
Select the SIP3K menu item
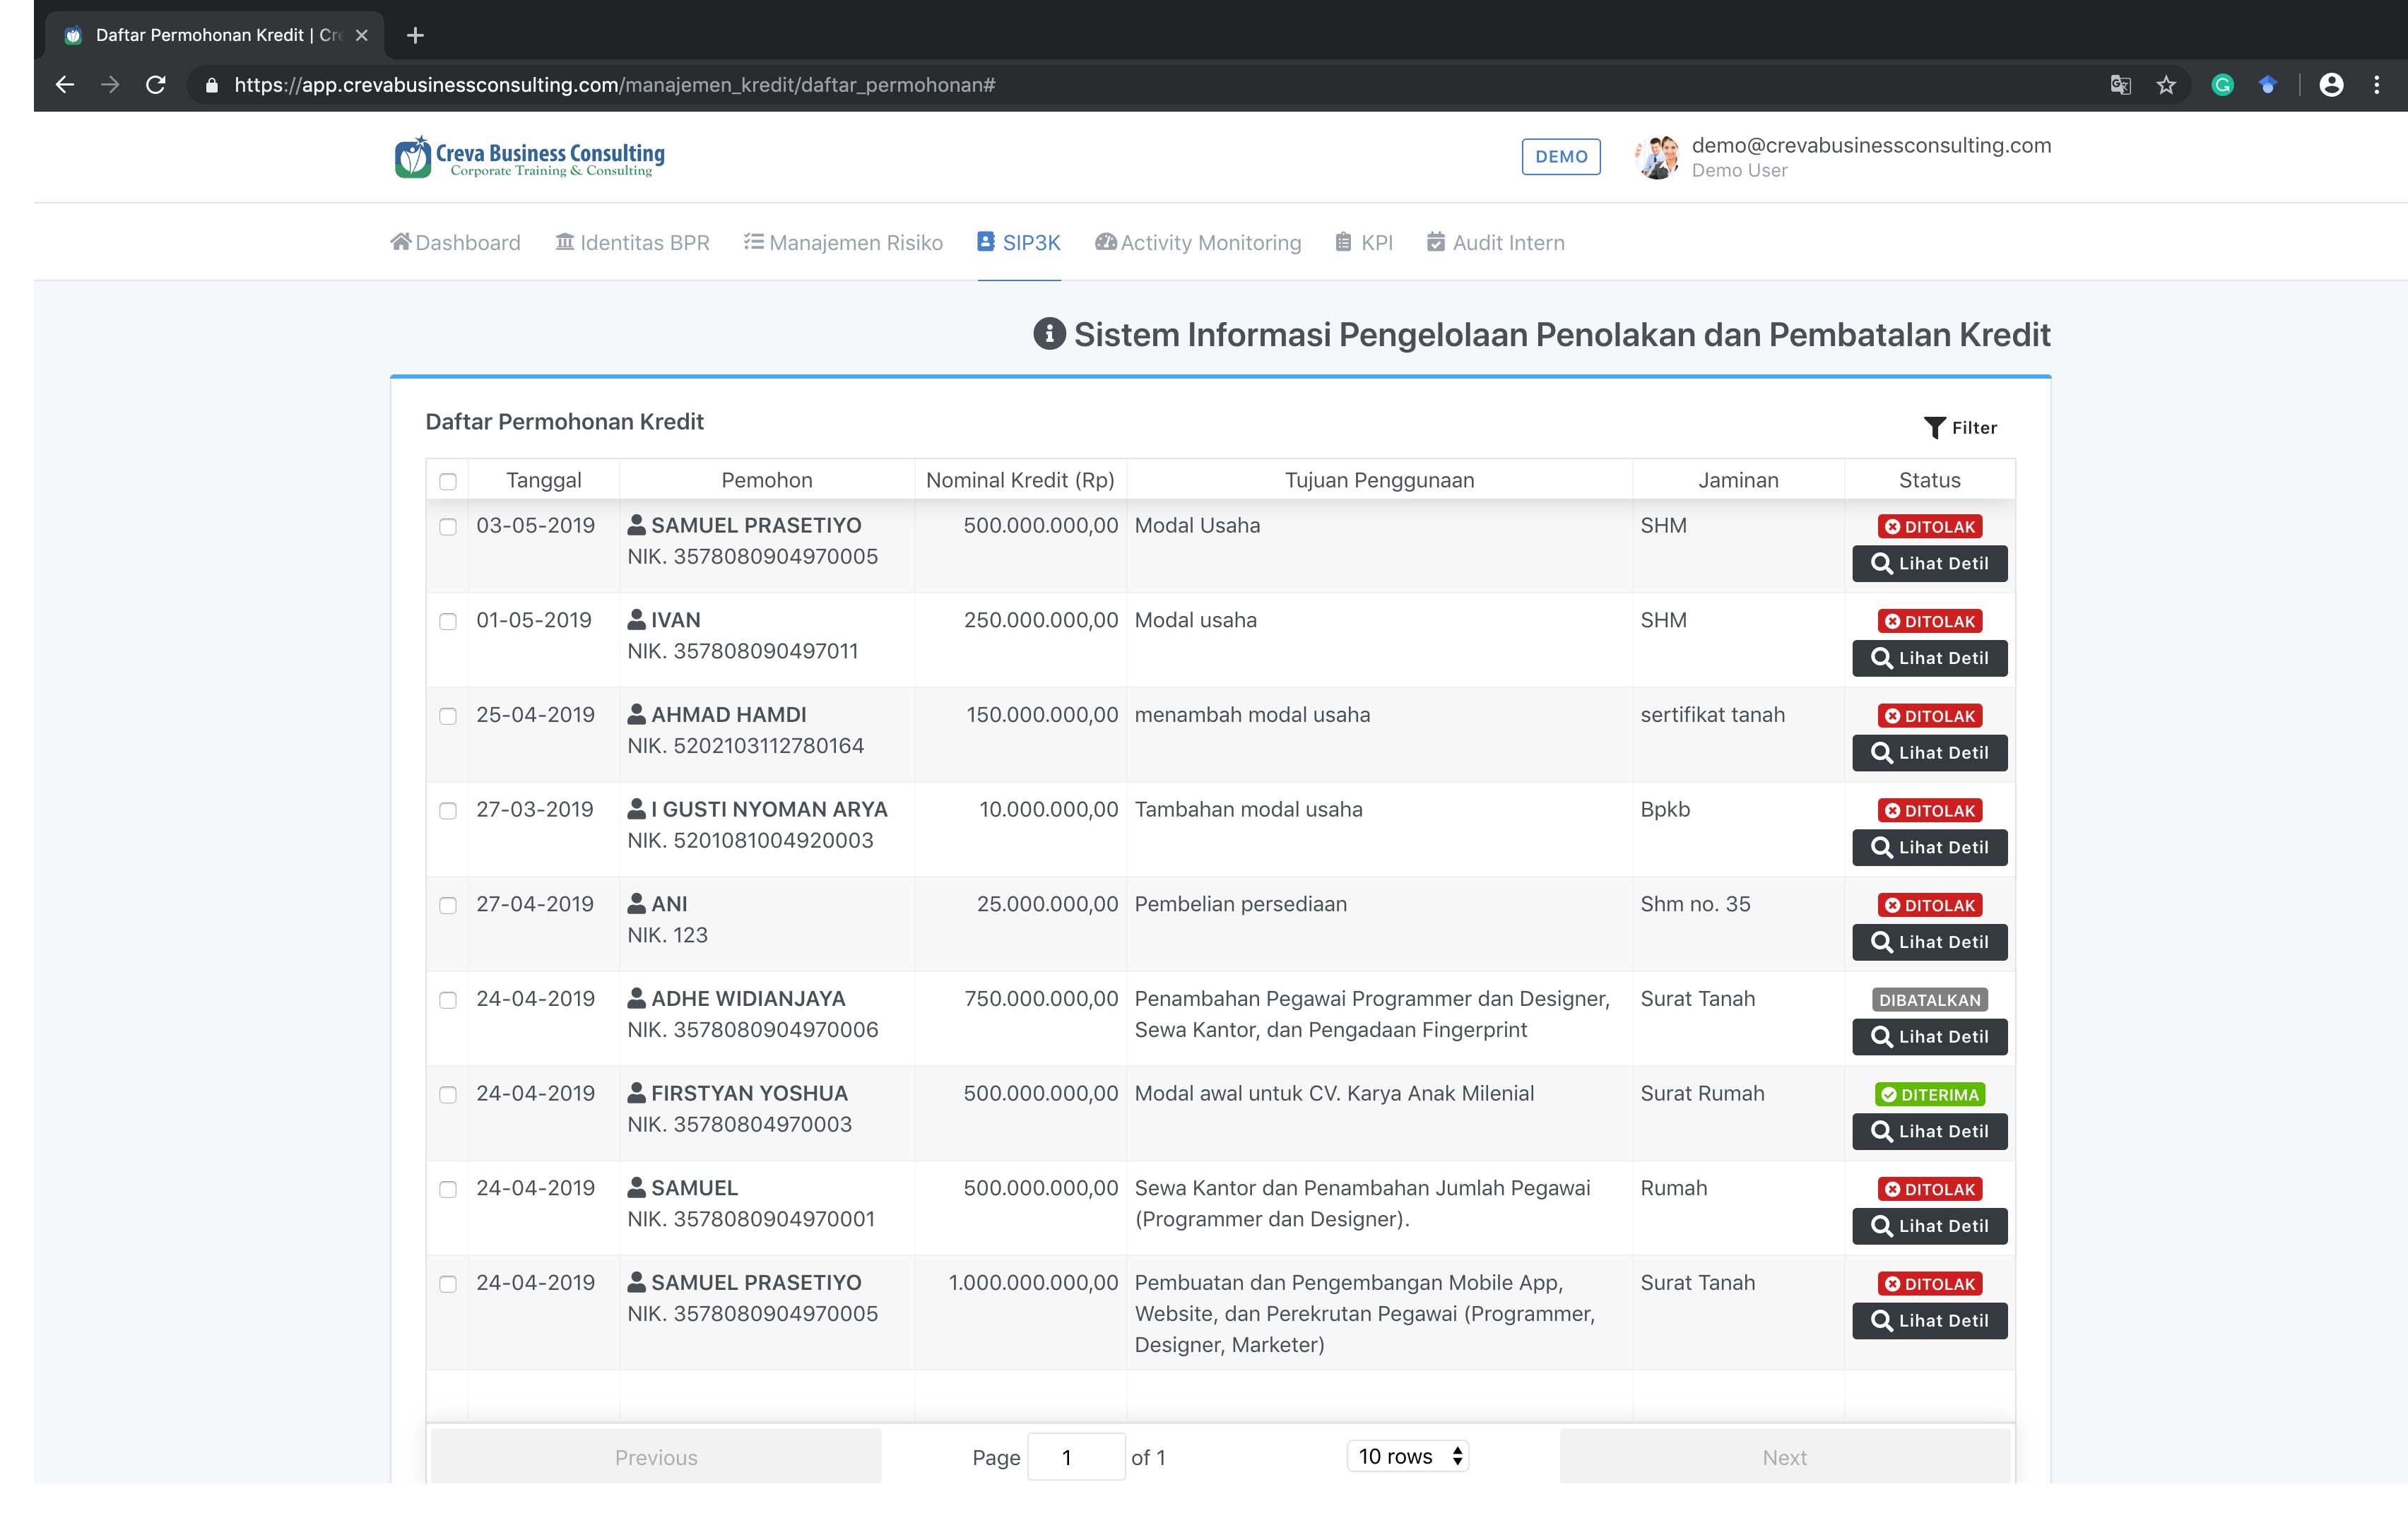point(1019,242)
